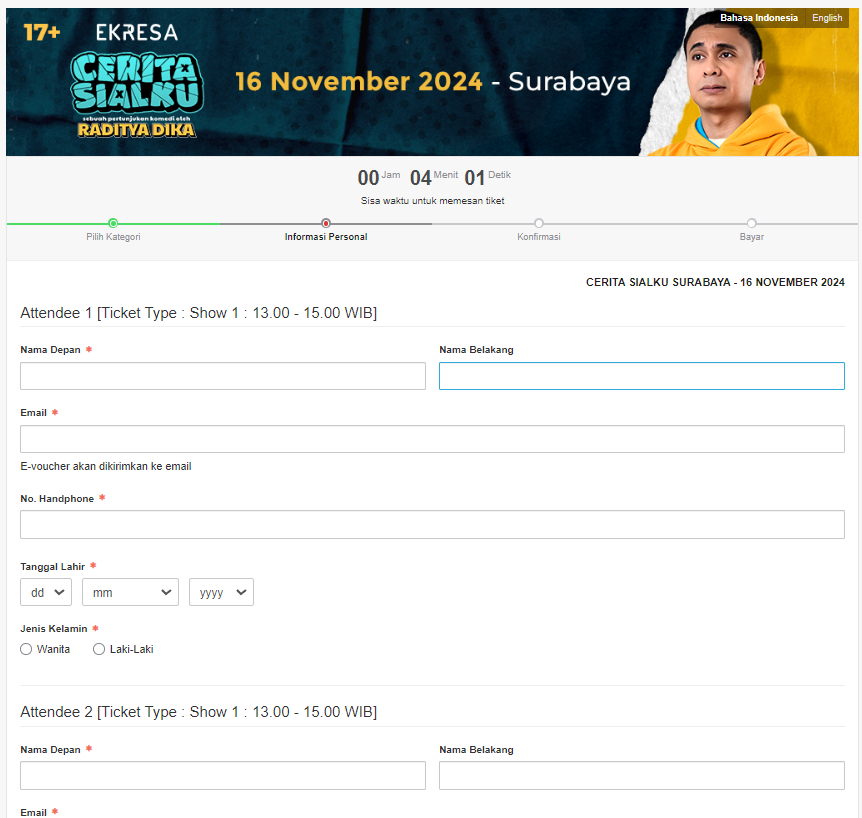Click "Sisa waktu untuk memesan tiket" text

(x=432, y=201)
